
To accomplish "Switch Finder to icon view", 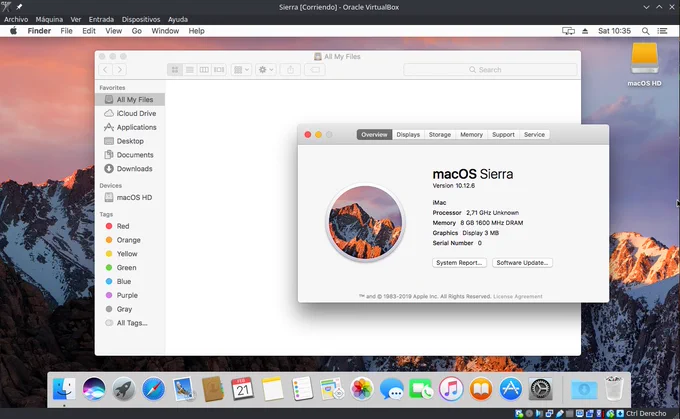I will pyautogui.click(x=175, y=69).
